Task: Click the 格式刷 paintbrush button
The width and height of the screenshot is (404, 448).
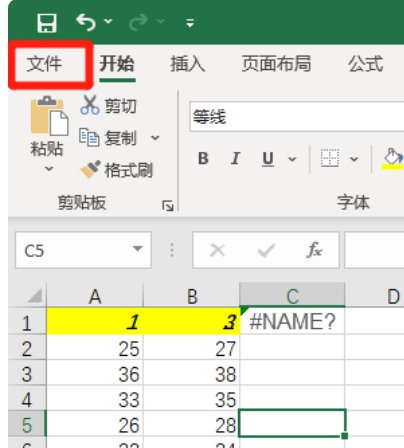Action: pos(116,170)
